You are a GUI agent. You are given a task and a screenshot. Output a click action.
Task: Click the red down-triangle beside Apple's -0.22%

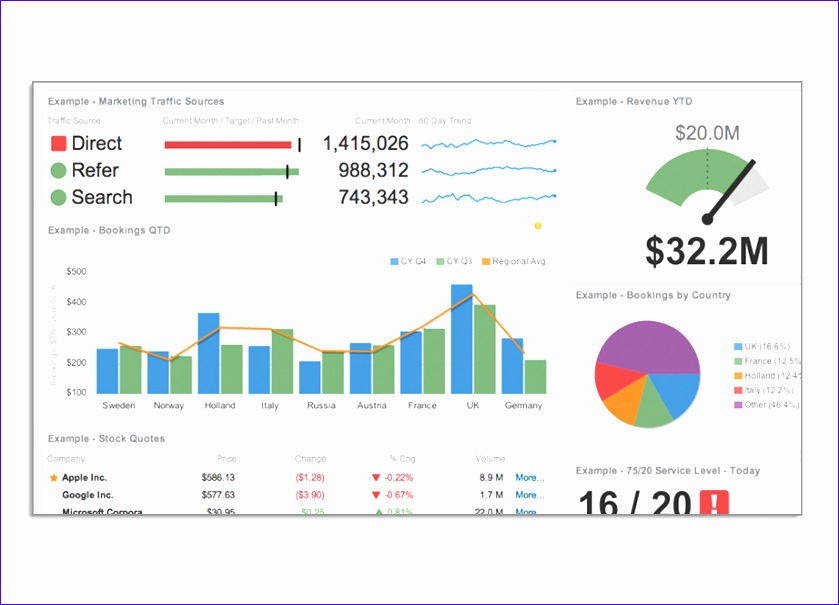[375, 477]
